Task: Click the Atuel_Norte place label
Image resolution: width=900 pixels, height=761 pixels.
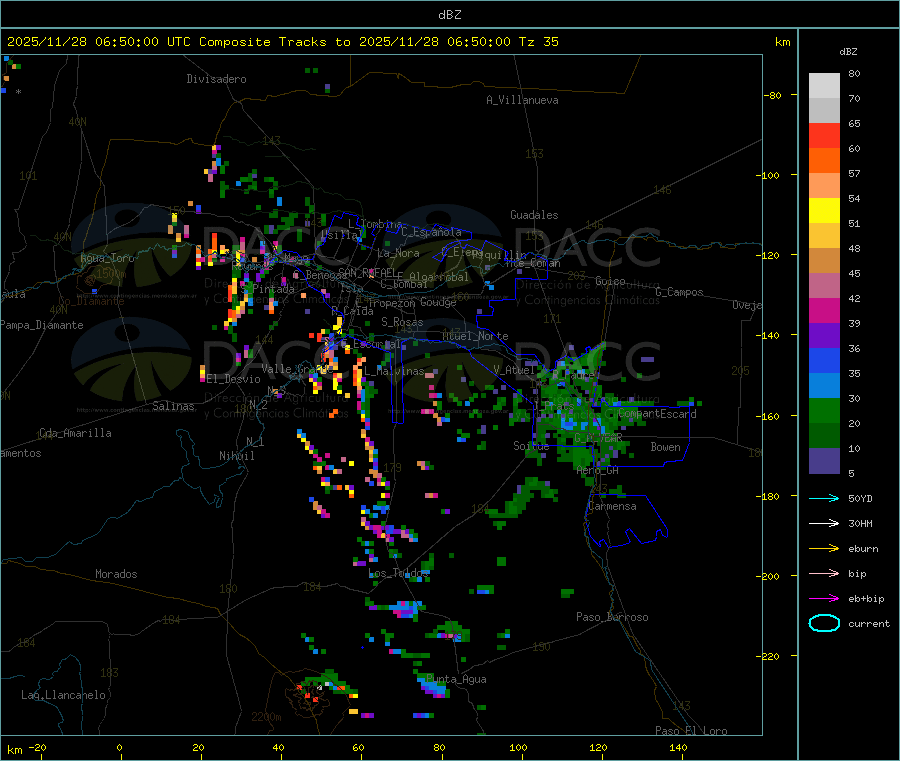Action: (475, 336)
